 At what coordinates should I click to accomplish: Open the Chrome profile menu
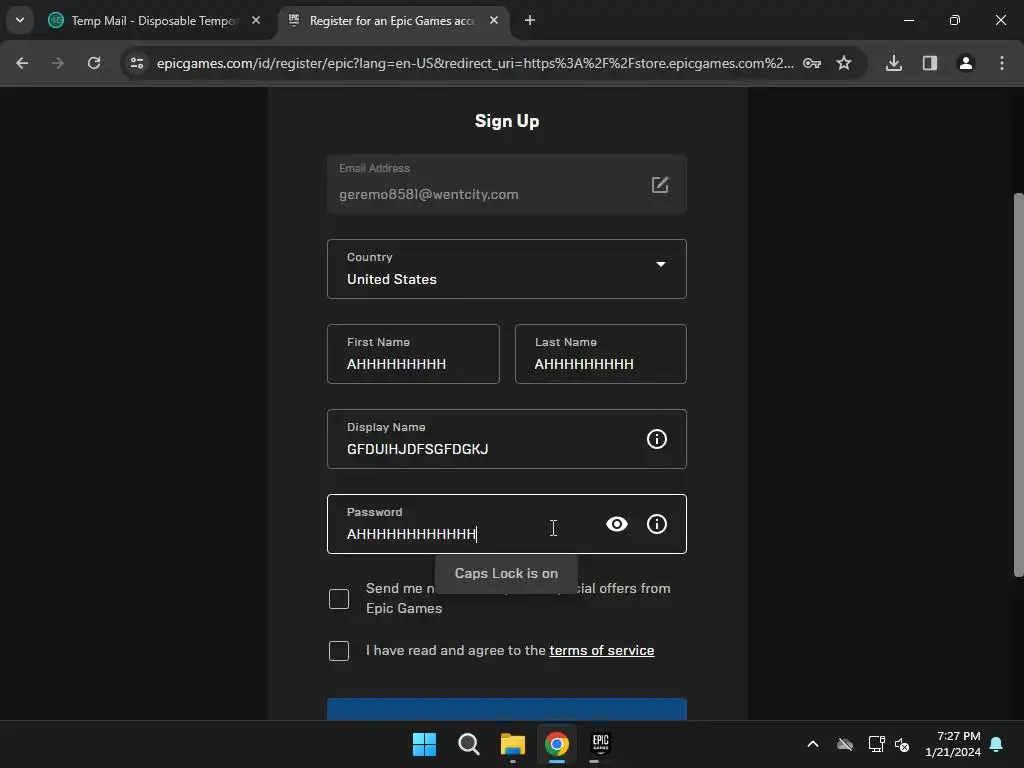point(966,63)
